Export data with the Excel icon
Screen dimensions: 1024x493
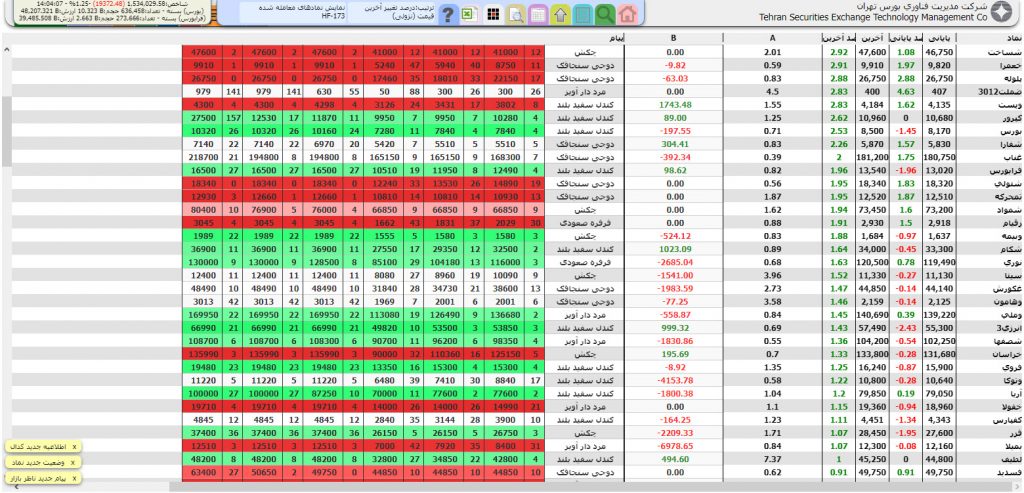pyautogui.click(x=469, y=13)
